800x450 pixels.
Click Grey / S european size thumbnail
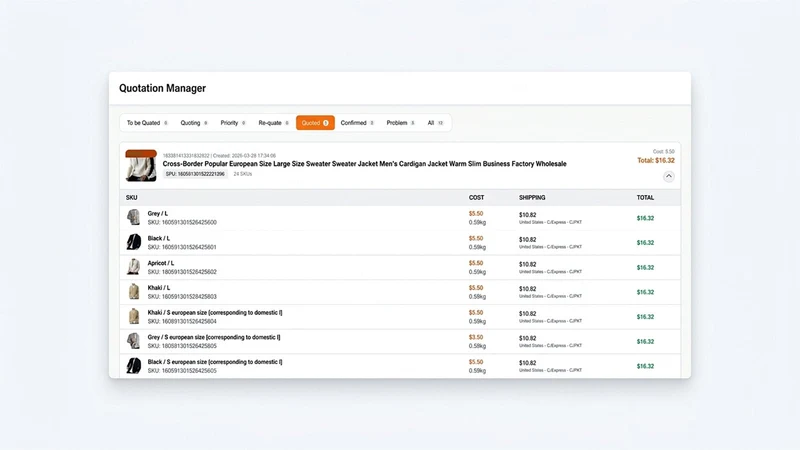point(134,341)
